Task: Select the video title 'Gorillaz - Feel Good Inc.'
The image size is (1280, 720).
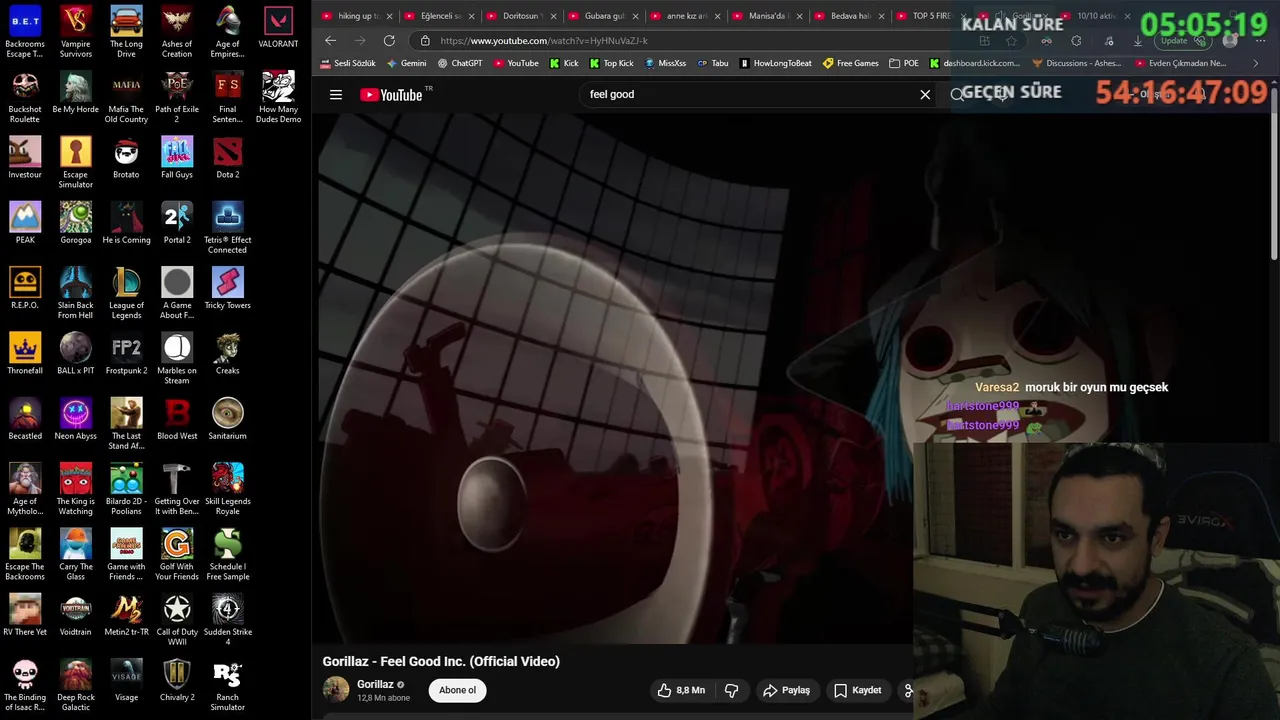Action: [441, 661]
